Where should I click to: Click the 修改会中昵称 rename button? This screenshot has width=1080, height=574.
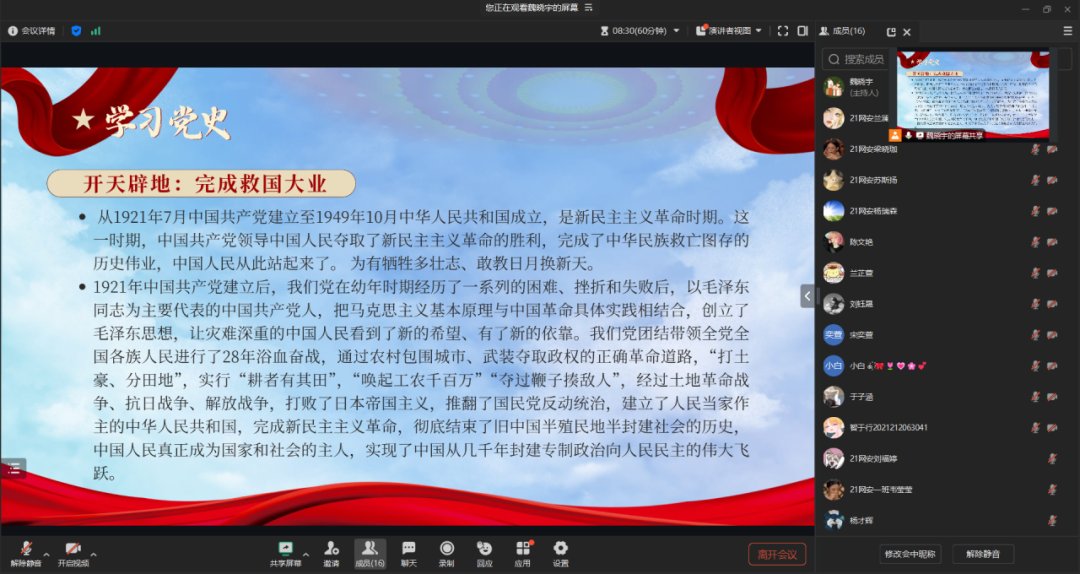point(909,554)
